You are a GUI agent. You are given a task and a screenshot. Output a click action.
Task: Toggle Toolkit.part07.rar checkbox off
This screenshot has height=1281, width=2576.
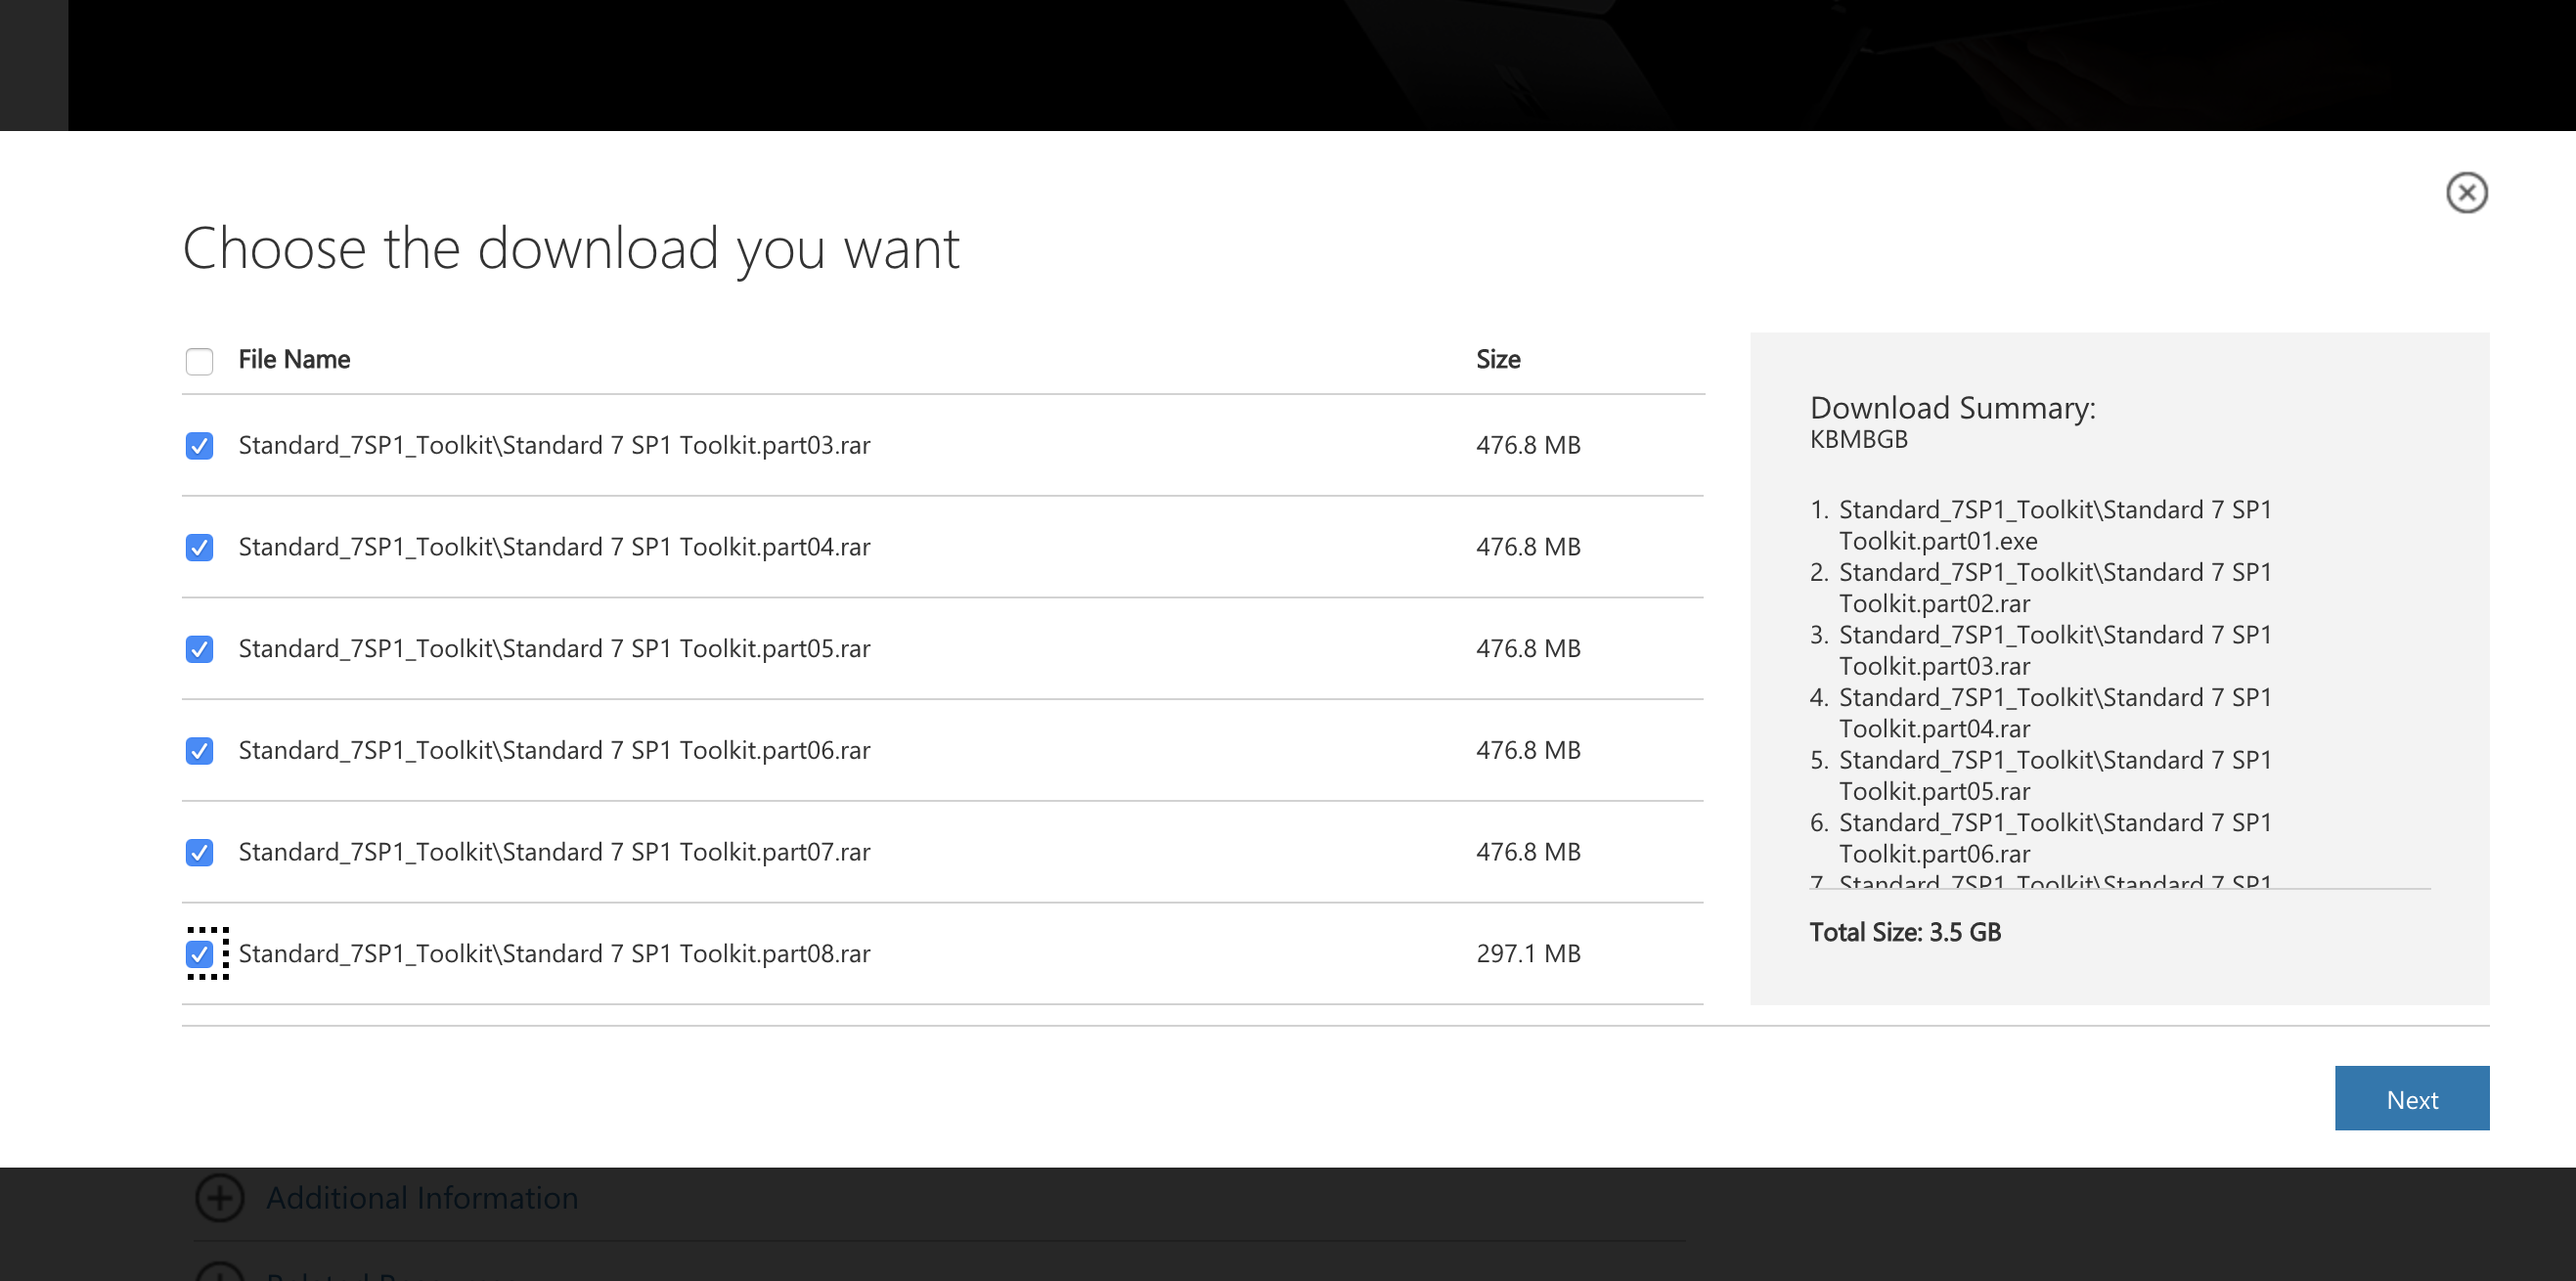pyautogui.click(x=199, y=853)
